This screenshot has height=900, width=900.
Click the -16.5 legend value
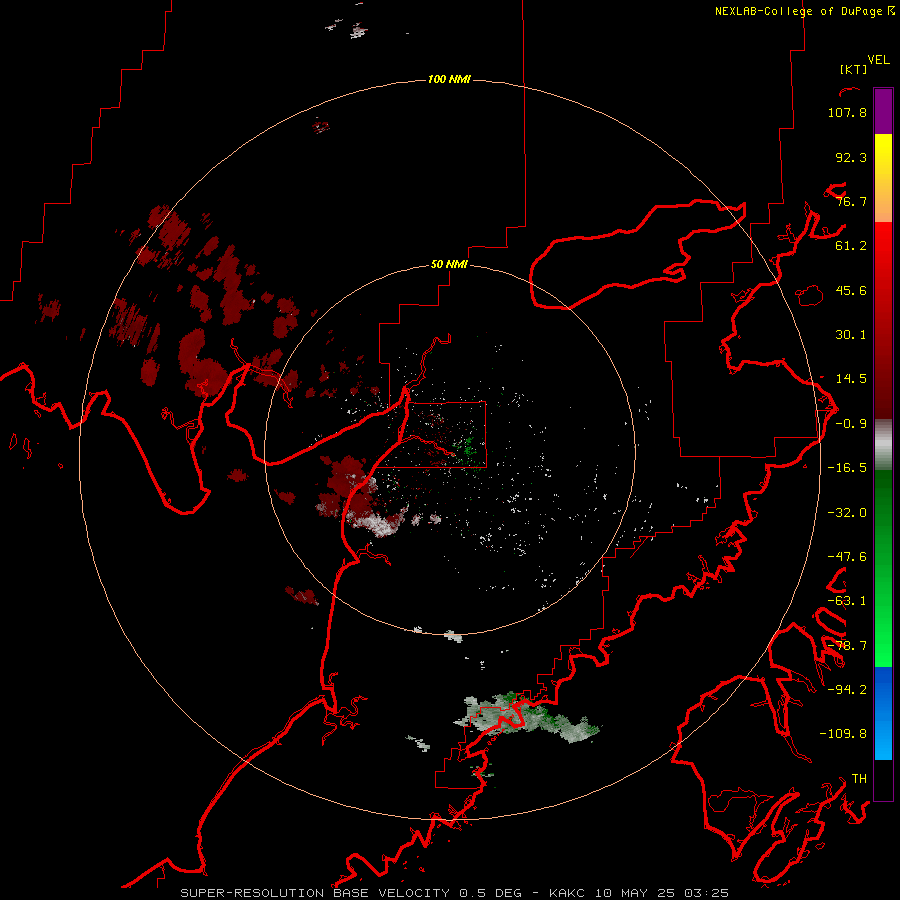pos(847,468)
